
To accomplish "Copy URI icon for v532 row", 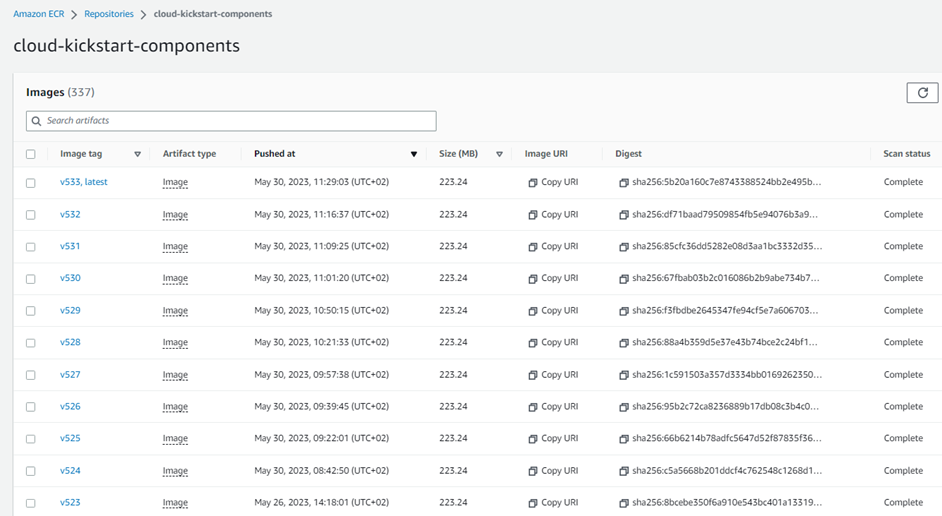I will point(532,214).
